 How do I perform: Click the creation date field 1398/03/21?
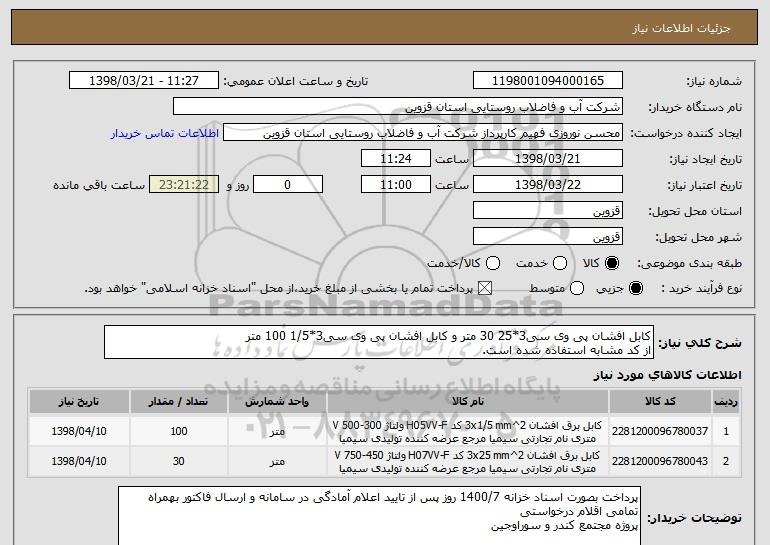548,159
